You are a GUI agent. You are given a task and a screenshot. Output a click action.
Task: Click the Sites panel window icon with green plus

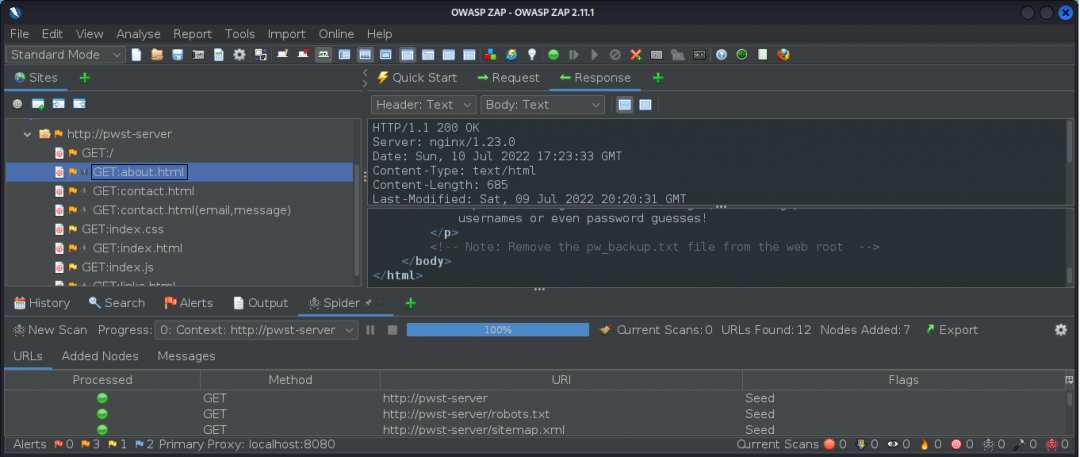pos(38,104)
